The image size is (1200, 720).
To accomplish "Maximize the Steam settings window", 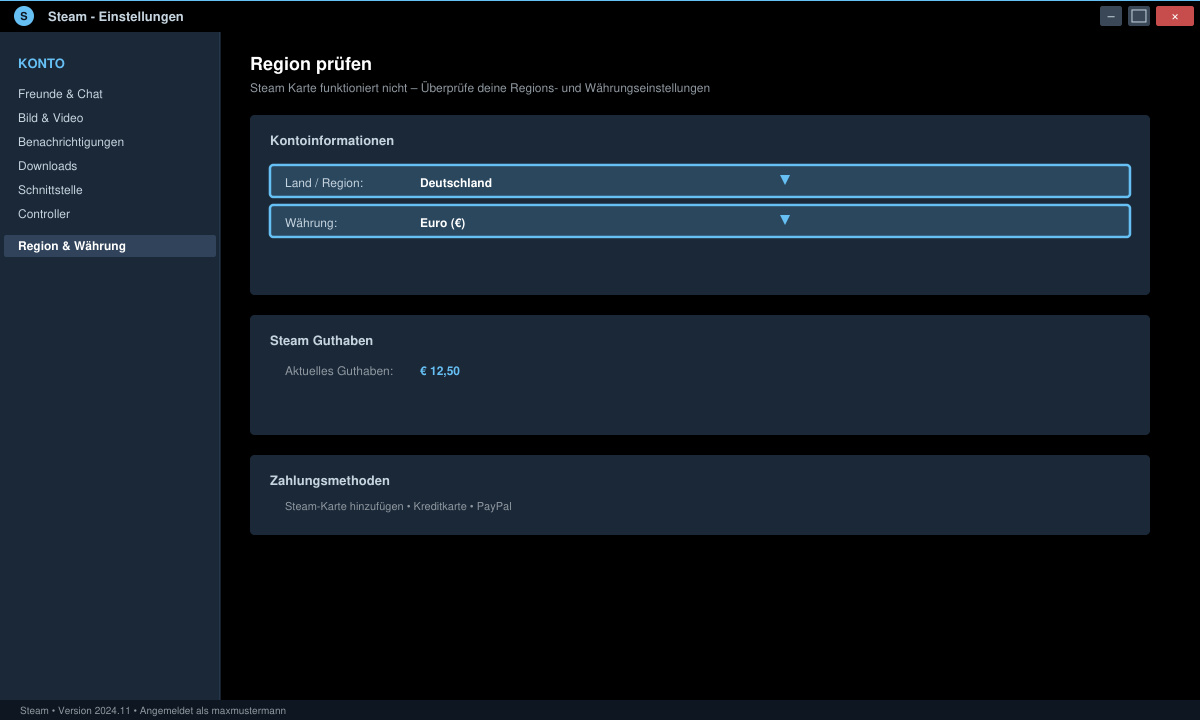I will click(x=1139, y=16).
